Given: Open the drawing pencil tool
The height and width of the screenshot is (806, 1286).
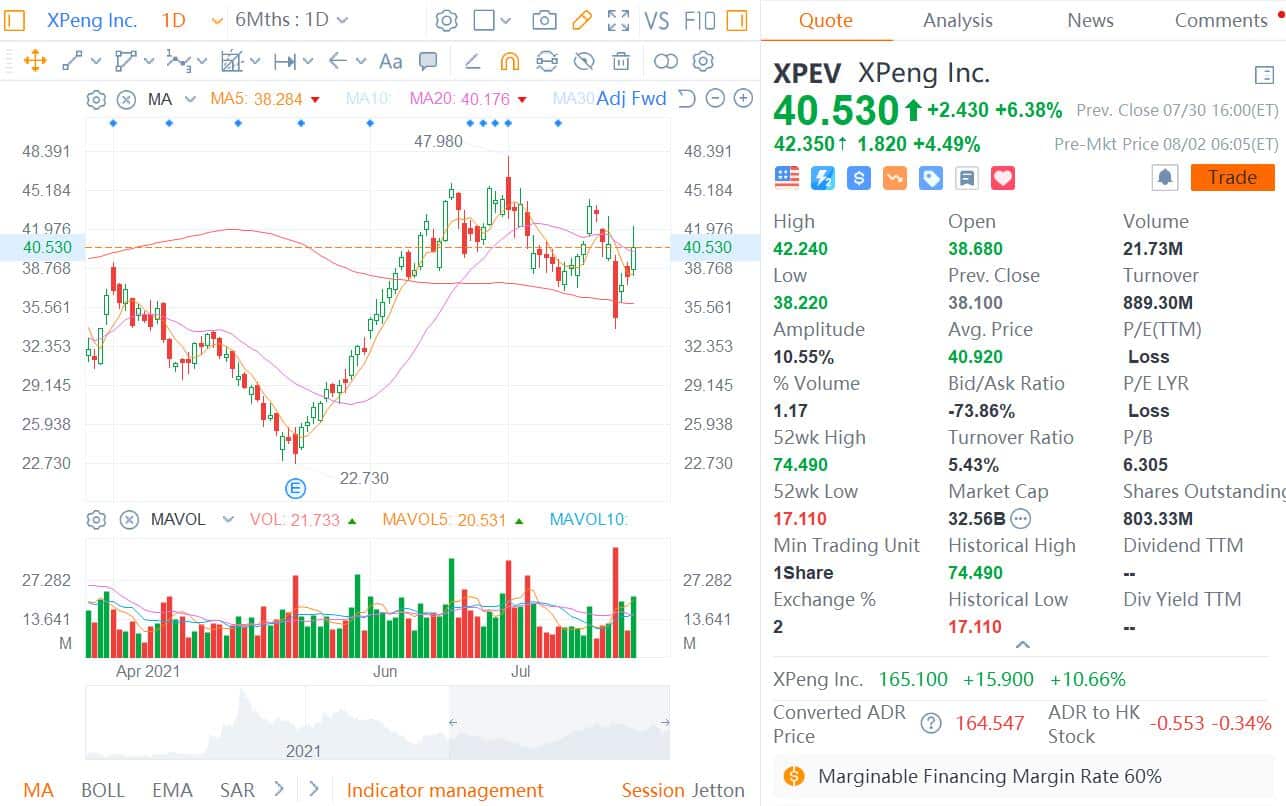Looking at the screenshot, I should click(583, 19).
